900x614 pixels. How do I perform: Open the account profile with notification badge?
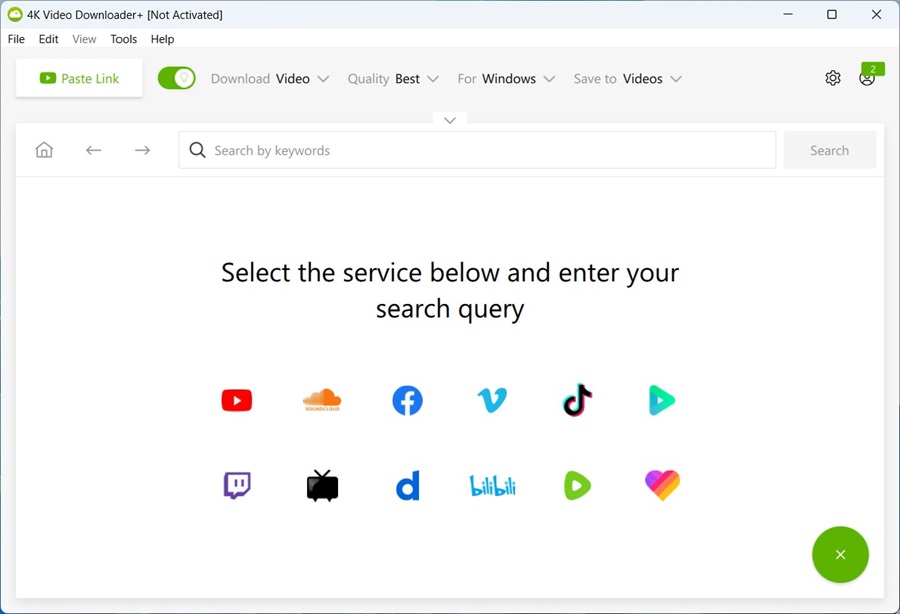click(866, 78)
